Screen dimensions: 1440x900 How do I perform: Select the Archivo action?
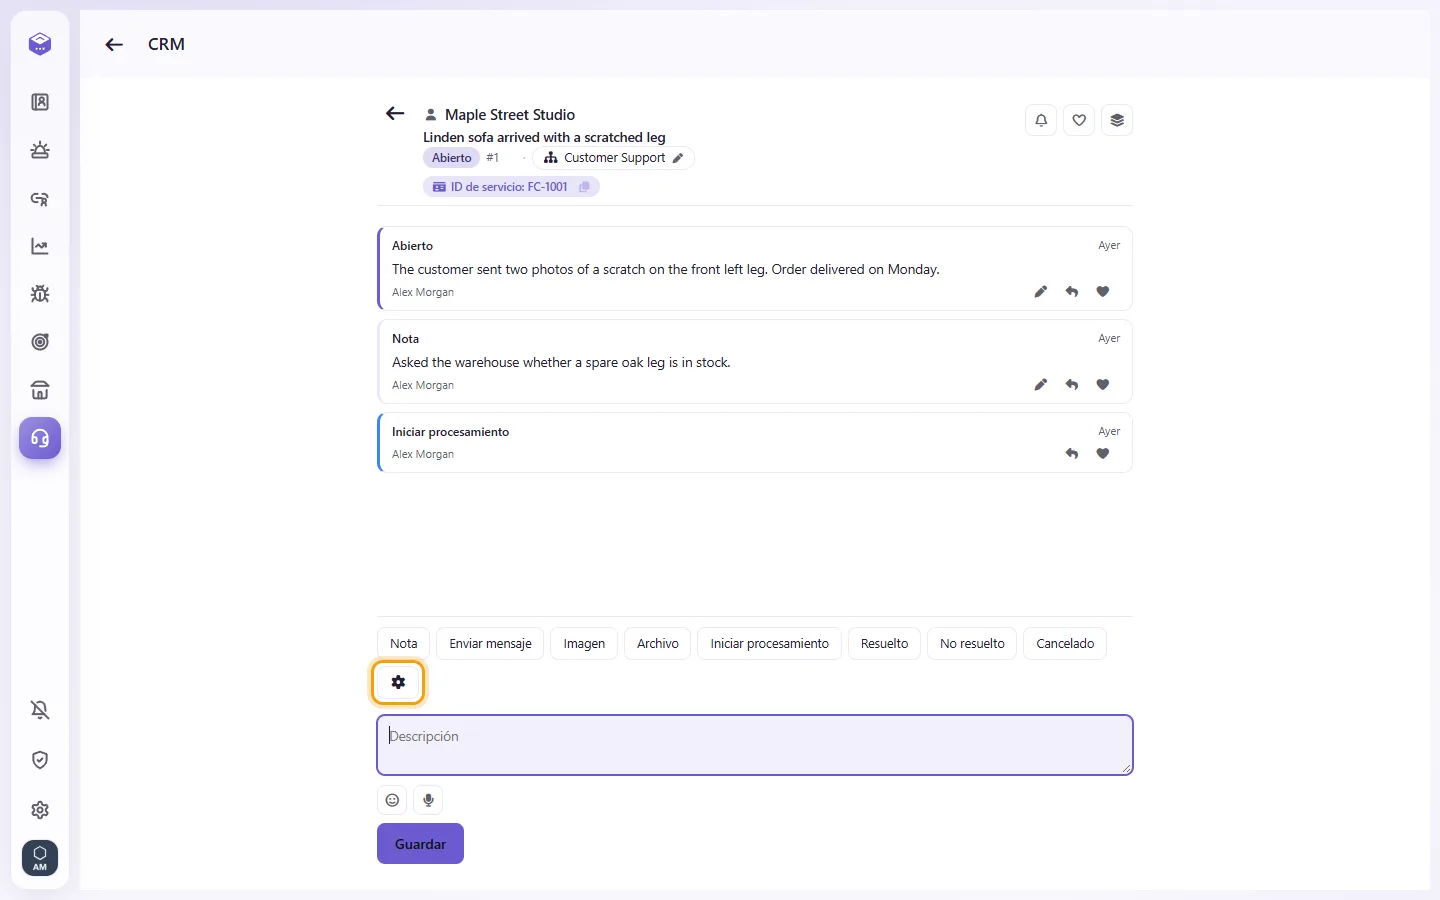pos(658,644)
